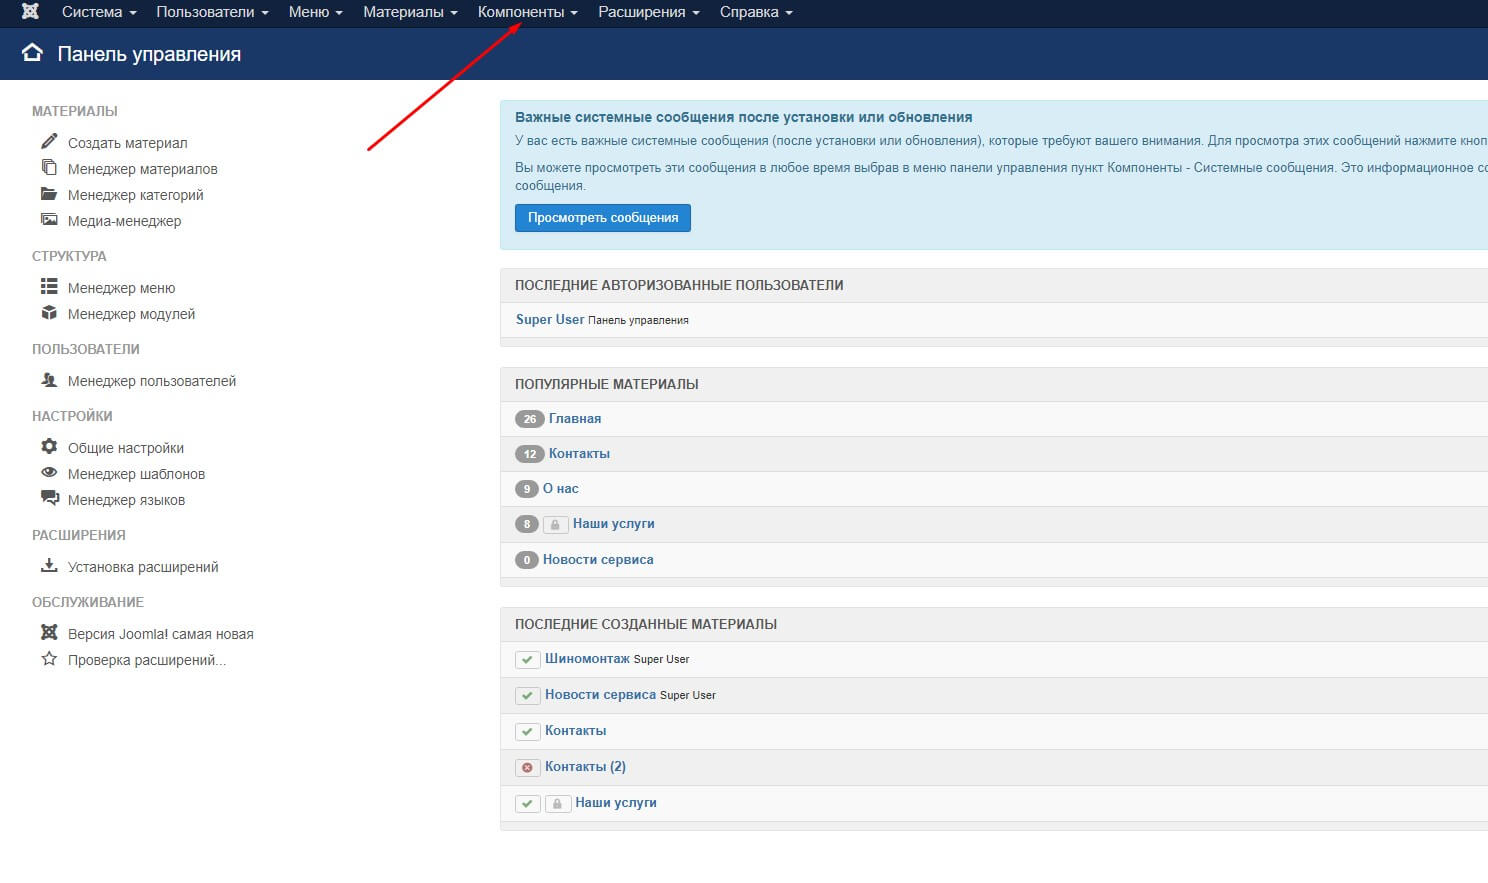Toggle published checkmark for Новости сервиса
Image resolution: width=1488 pixels, height=883 pixels.
pyautogui.click(x=527, y=696)
